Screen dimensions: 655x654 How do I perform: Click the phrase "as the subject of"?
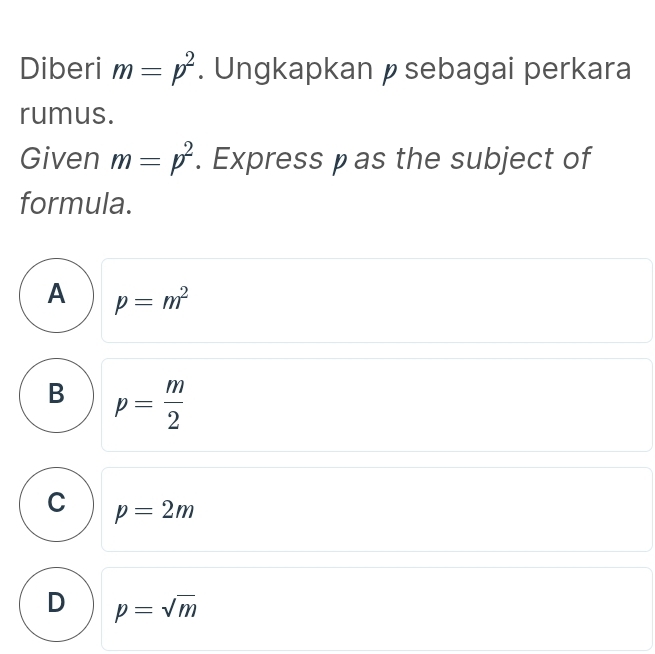pos(472,159)
